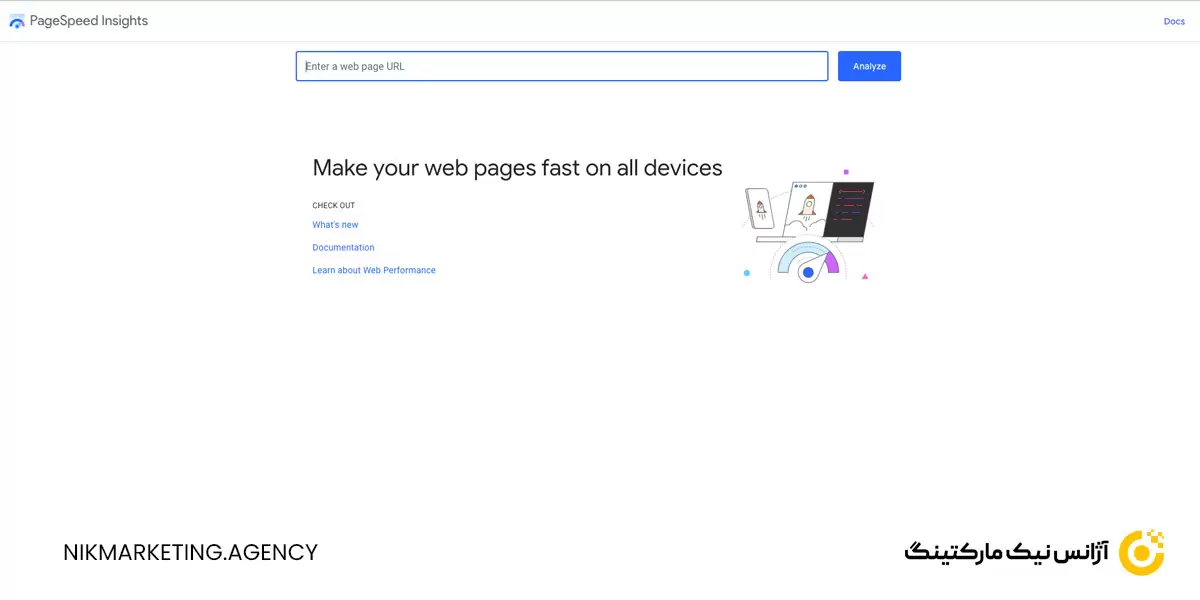Click the PageSpeed Insights logo icon
Screen dimensions: 1200x600
coord(17,21)
